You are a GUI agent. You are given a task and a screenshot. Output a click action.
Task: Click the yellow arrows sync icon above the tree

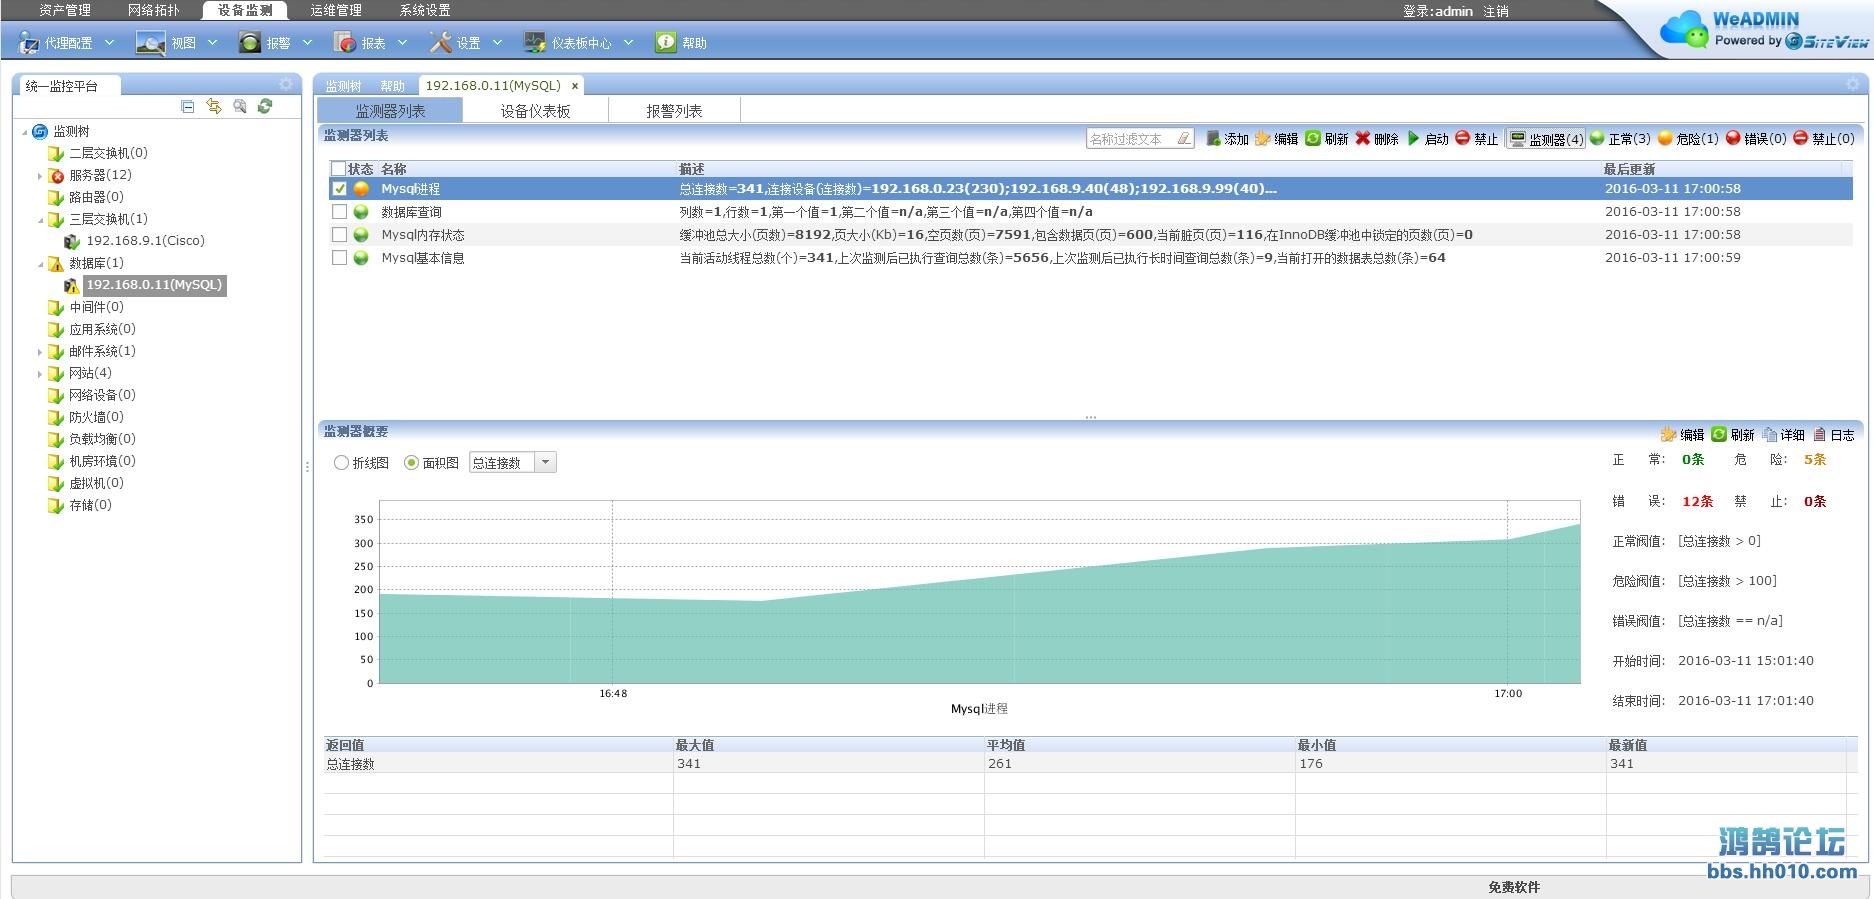[x=213, y=106]
